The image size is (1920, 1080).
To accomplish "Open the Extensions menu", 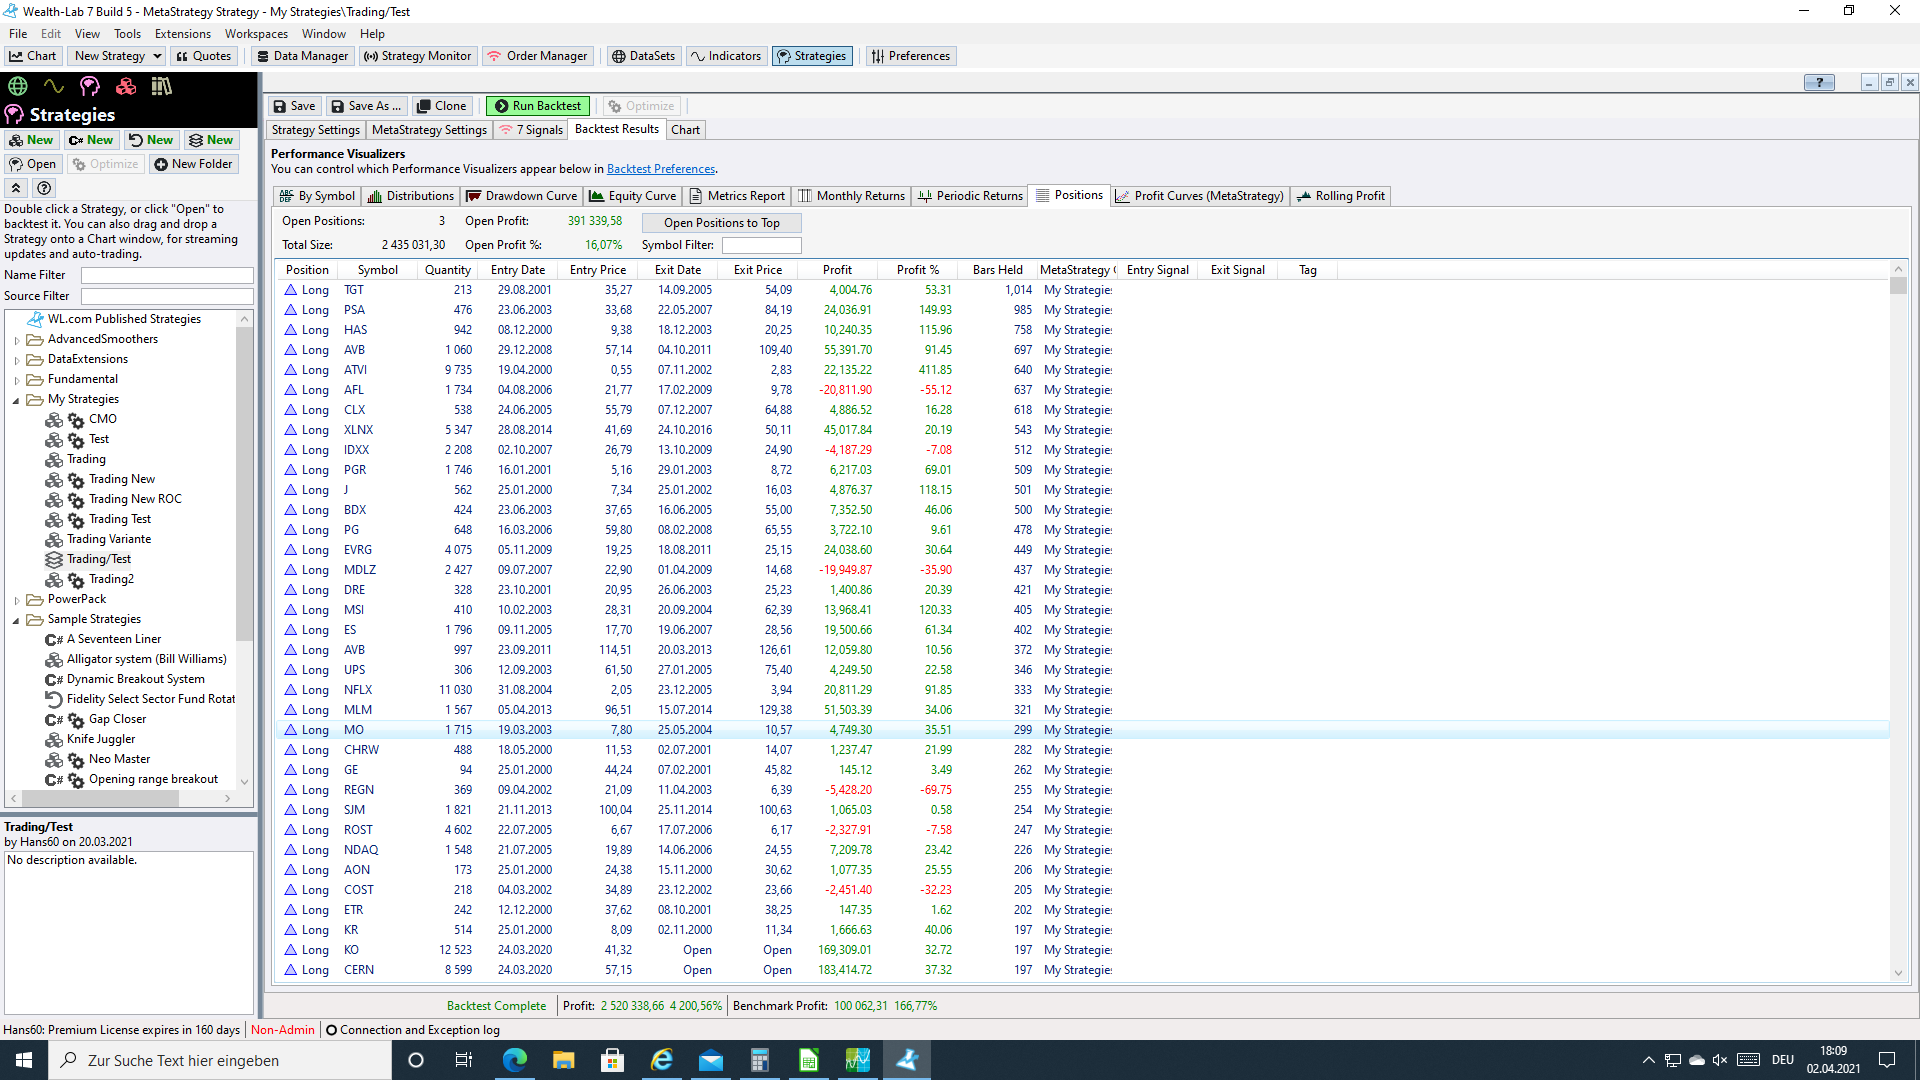I will point(183,34).
